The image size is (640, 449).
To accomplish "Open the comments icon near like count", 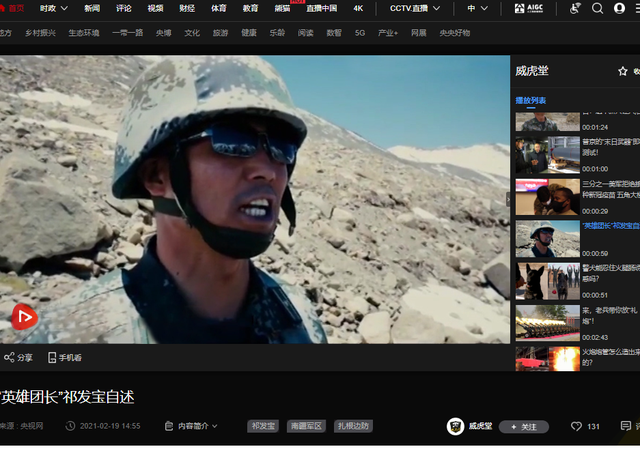I will point(625,426).
